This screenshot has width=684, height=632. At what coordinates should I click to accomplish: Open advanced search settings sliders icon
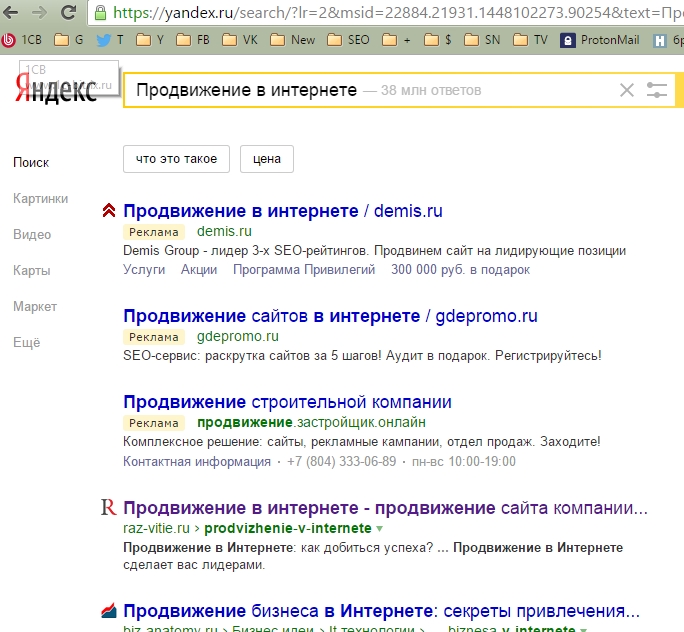(657, 90)
